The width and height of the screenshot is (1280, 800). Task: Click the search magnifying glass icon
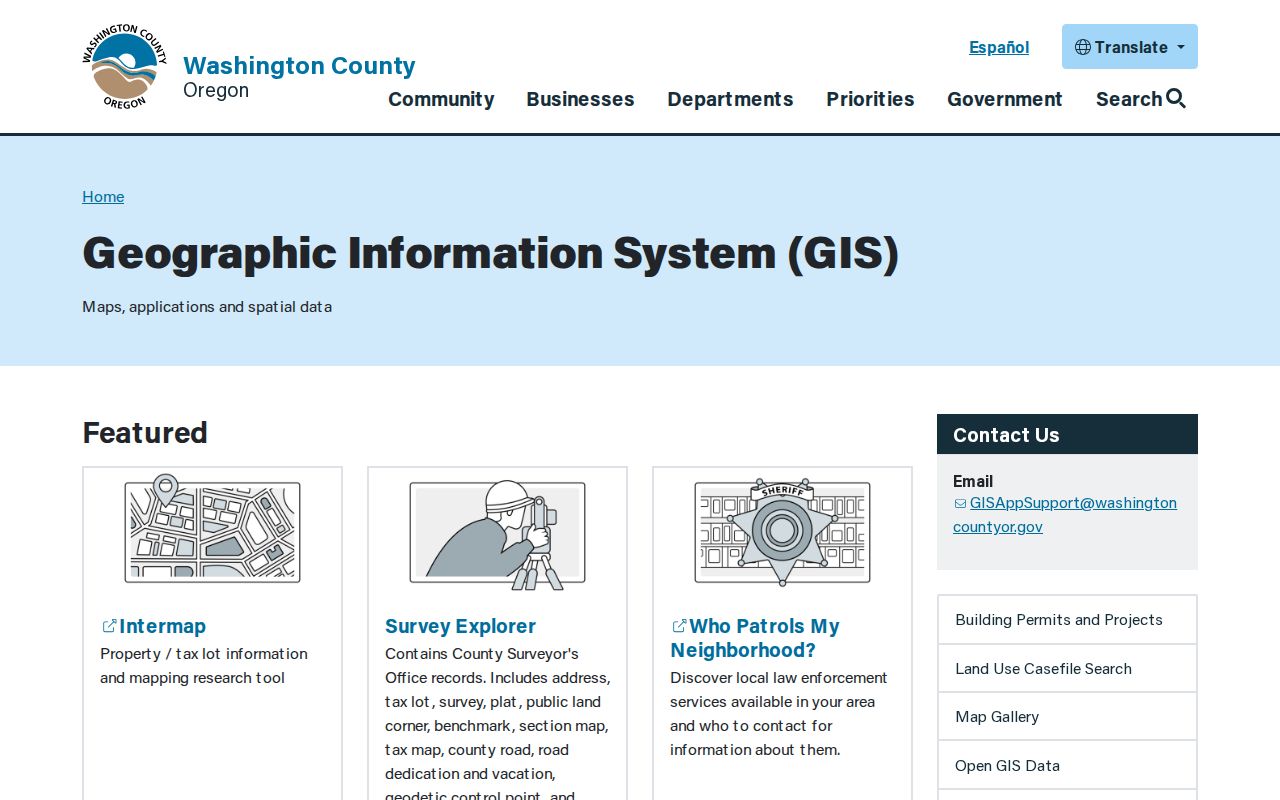[1176, 98]
